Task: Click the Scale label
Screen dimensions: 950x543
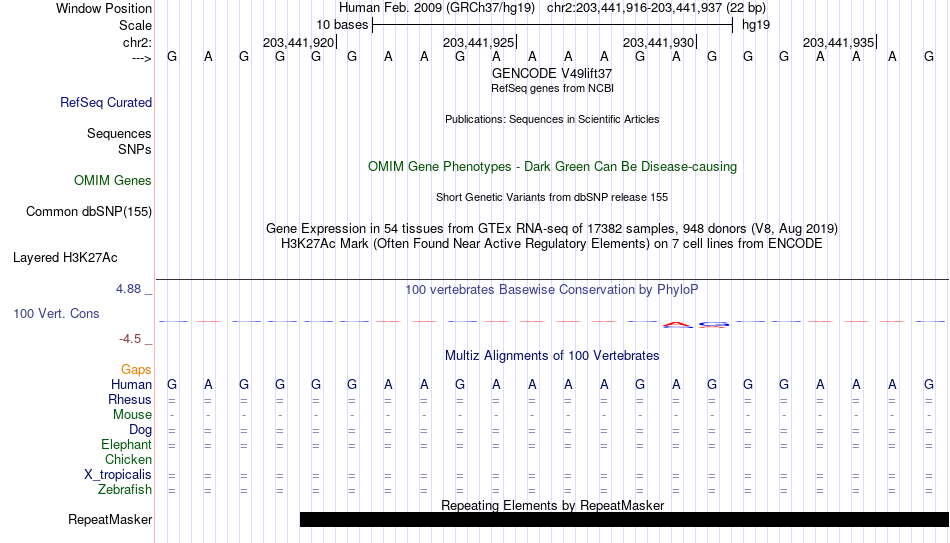Action: [135, 25]
